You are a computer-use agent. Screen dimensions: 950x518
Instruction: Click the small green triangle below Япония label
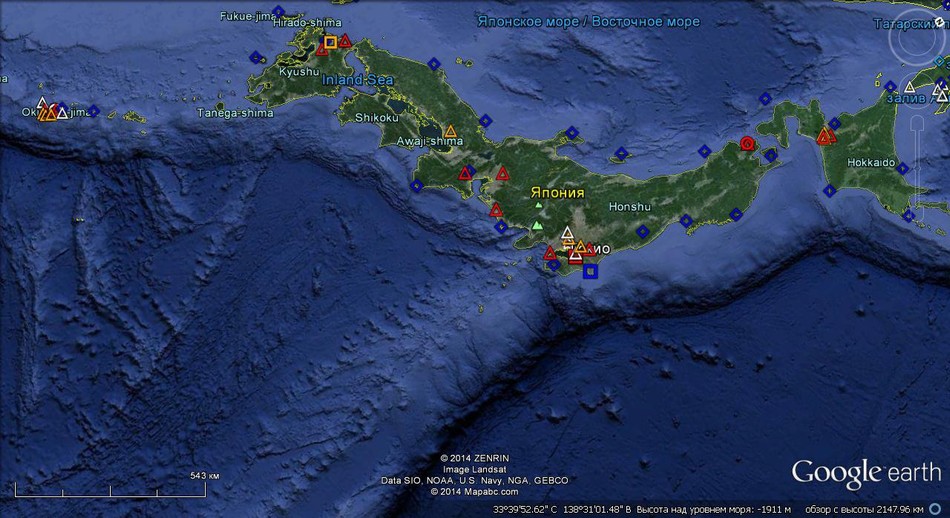[x=539, y=206]
